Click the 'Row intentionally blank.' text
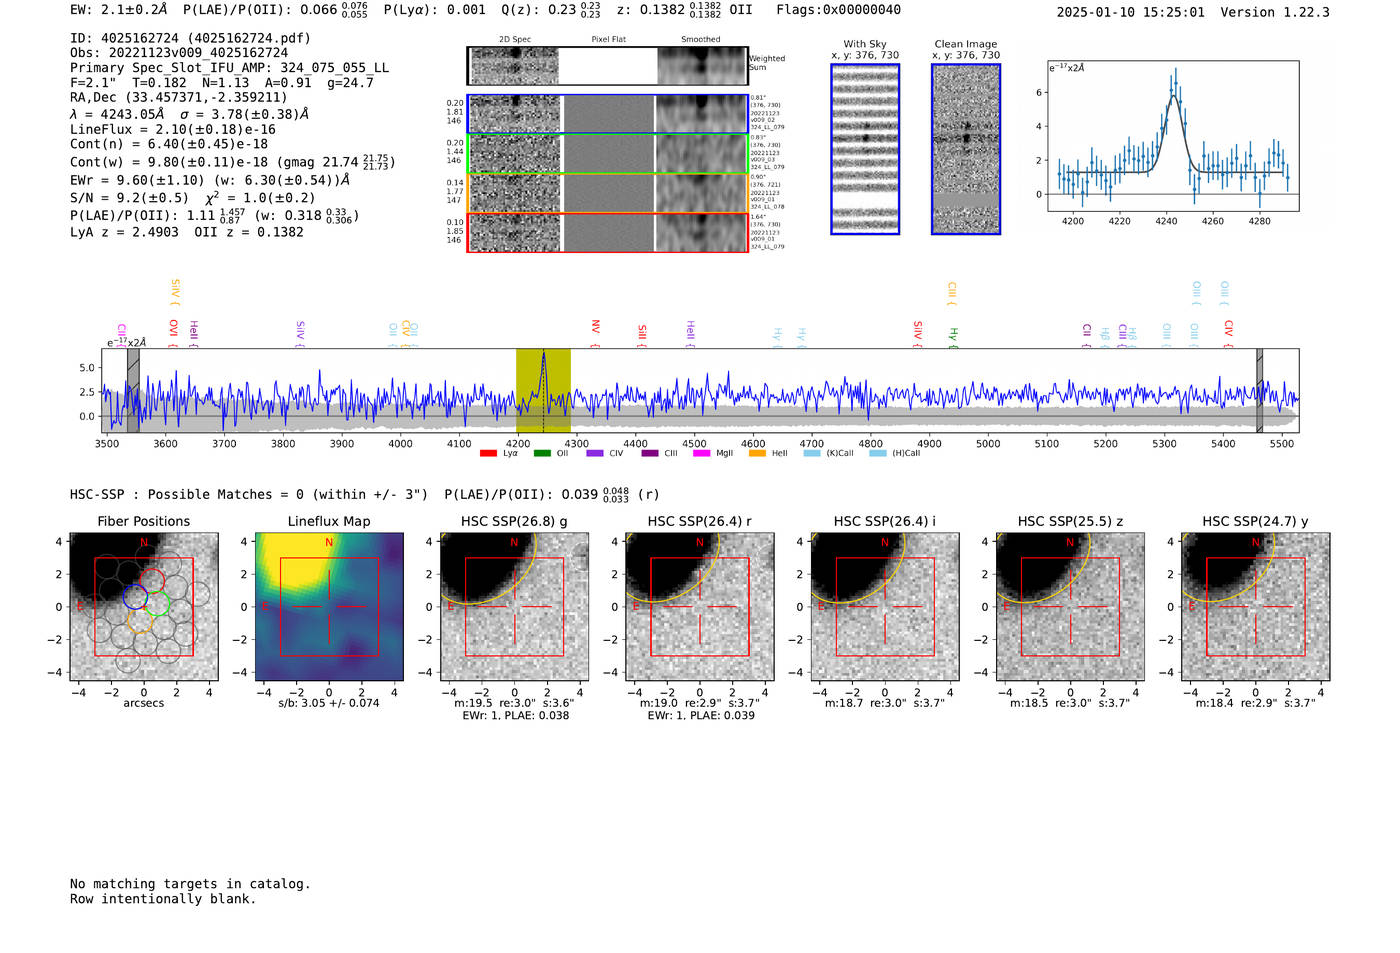Screen dimensions: 1400x953 163,899
